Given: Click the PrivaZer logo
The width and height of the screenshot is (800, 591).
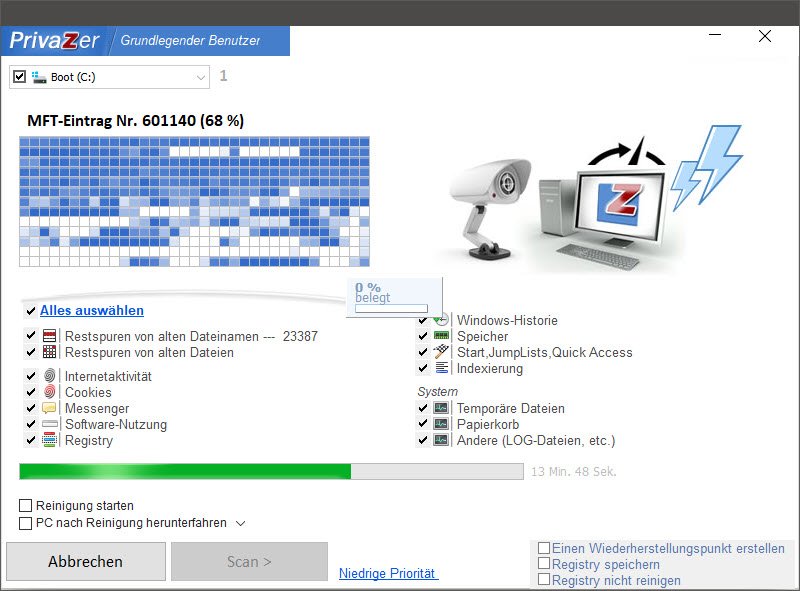Looking at the screenshot, I should tap(54, 40).
